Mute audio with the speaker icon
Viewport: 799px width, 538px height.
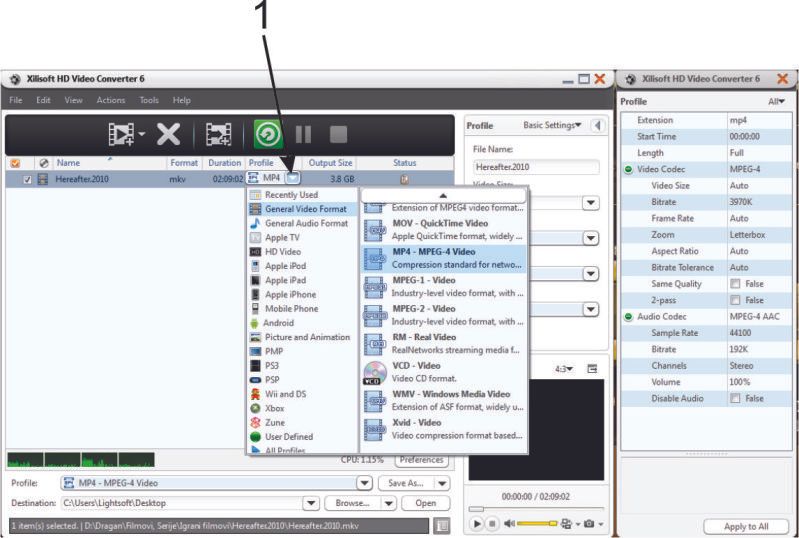click(x=509, y=523)
